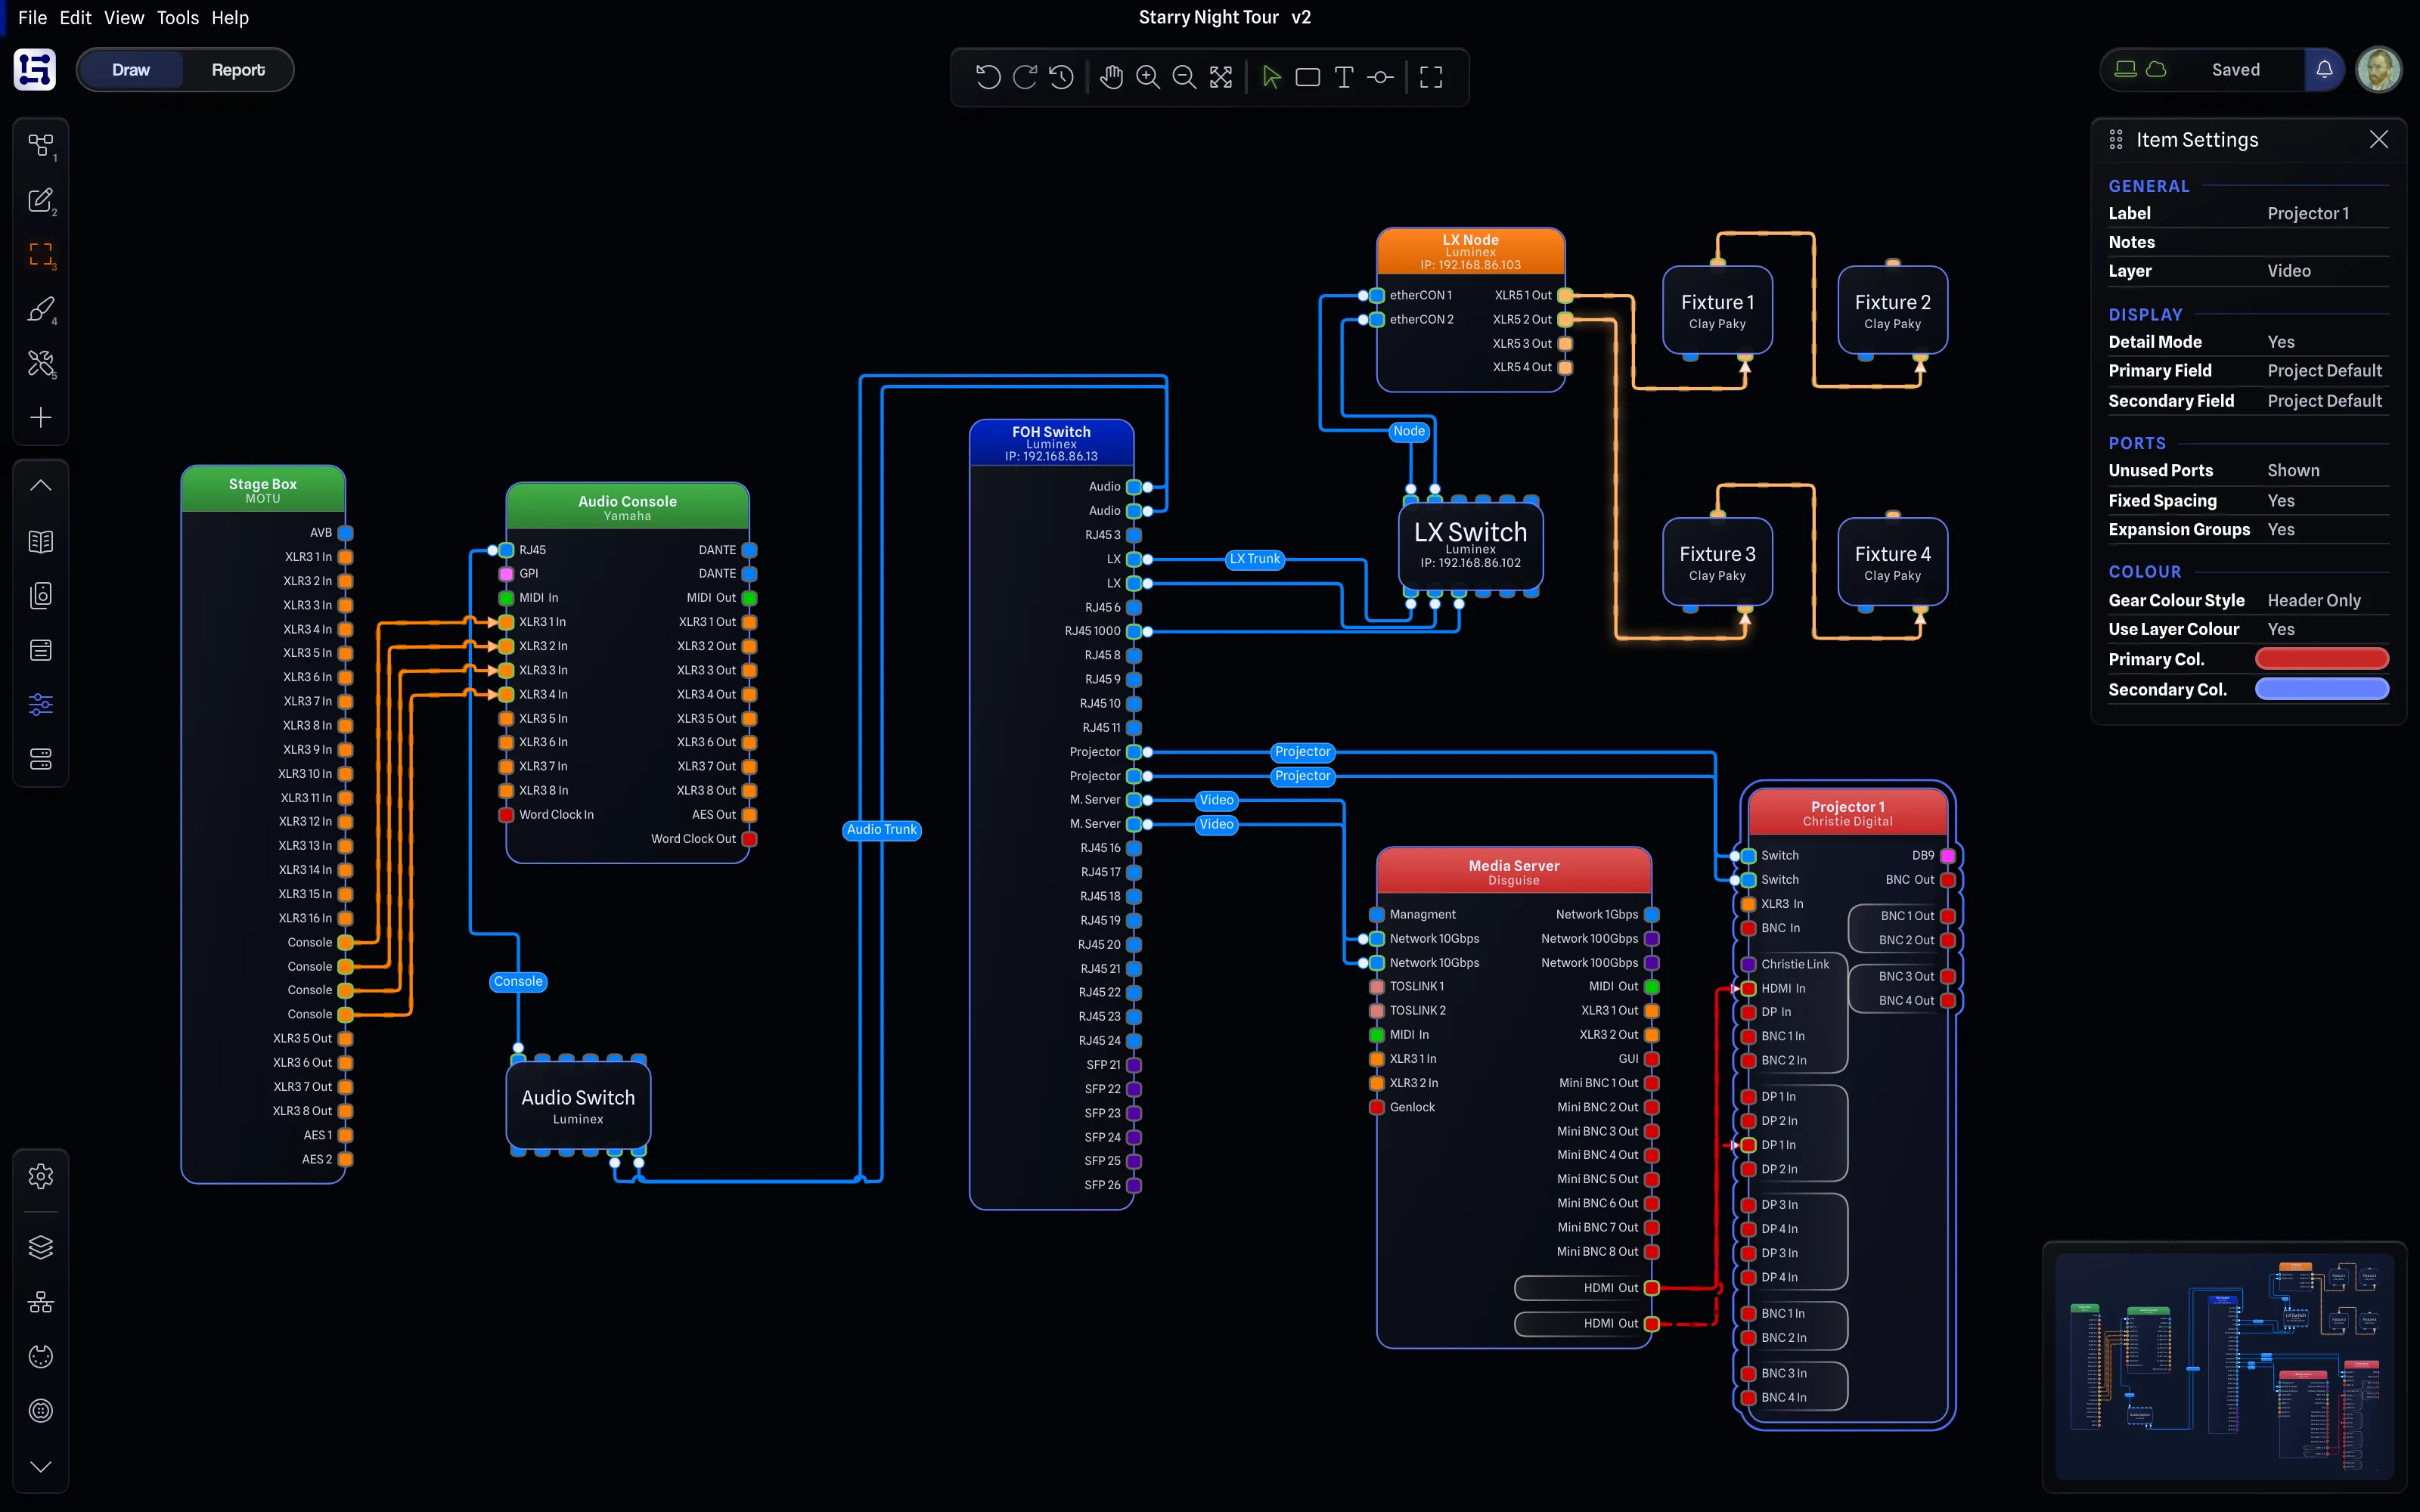Open the View menu

(x=124, y=18)
